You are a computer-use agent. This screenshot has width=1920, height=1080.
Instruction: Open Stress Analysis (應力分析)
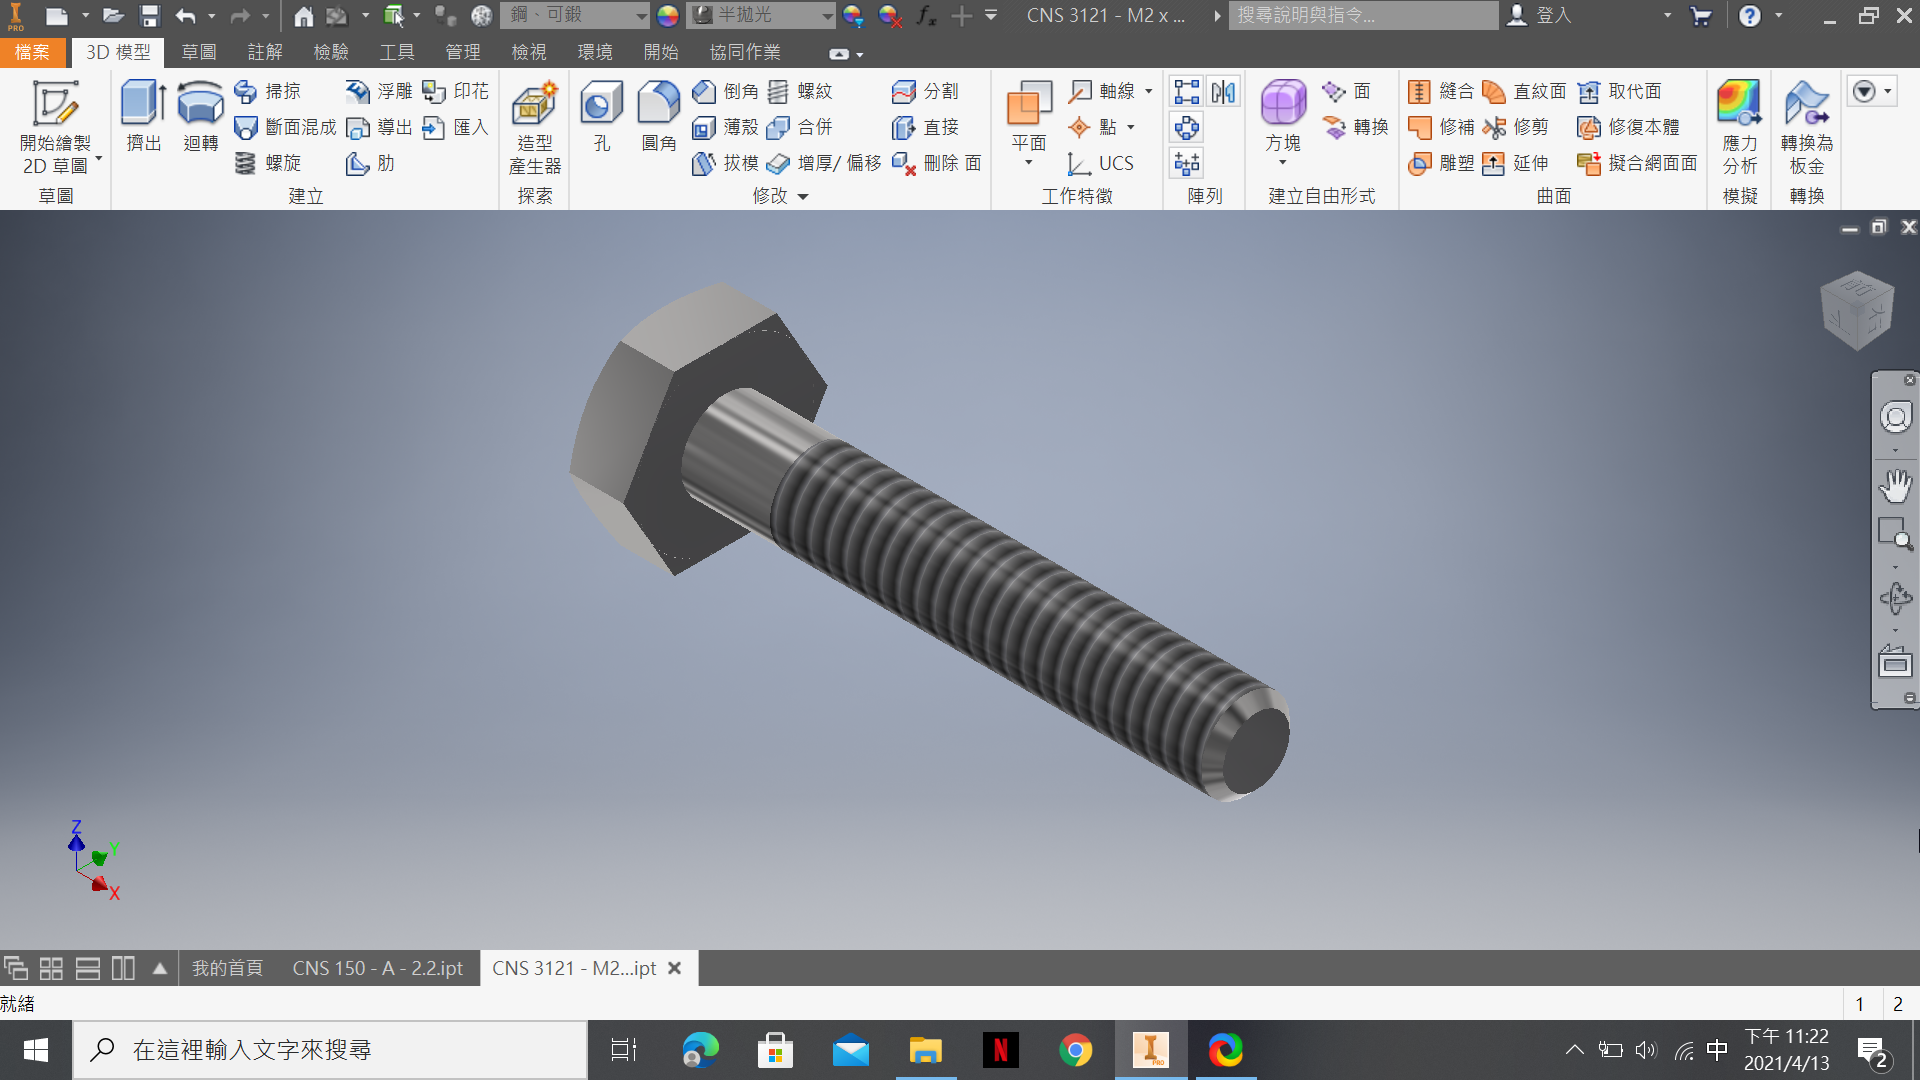click(1739, 127)
